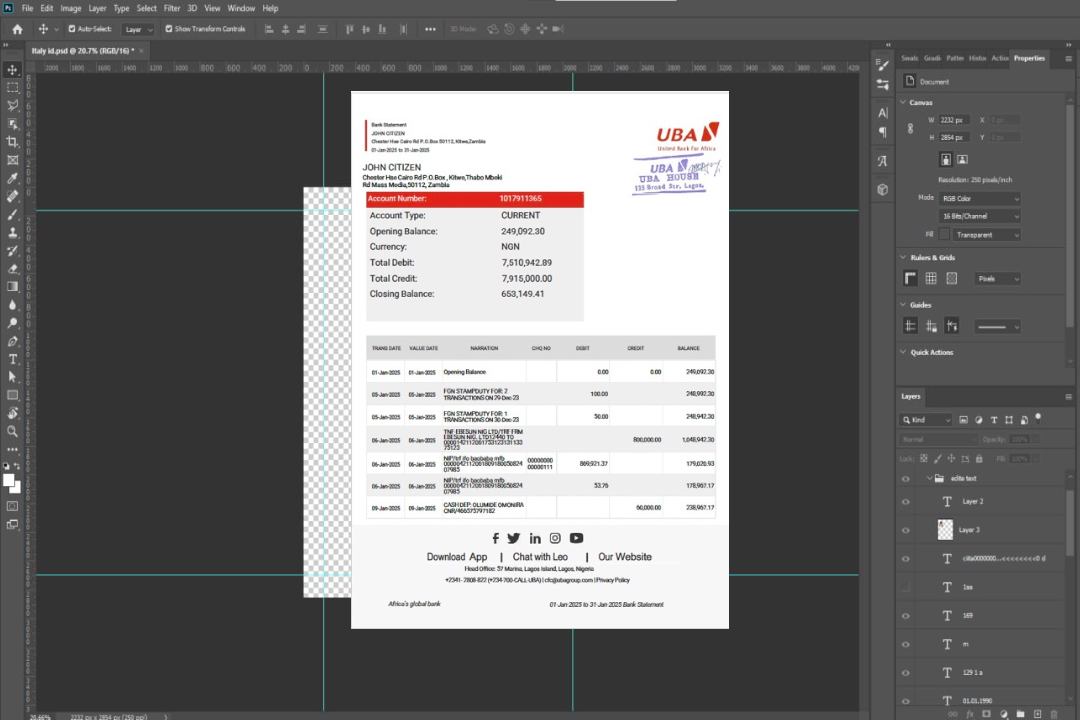Select the Polygonal Lasso tool
This screenshot has width=1080, height=720.
[12, 105]
